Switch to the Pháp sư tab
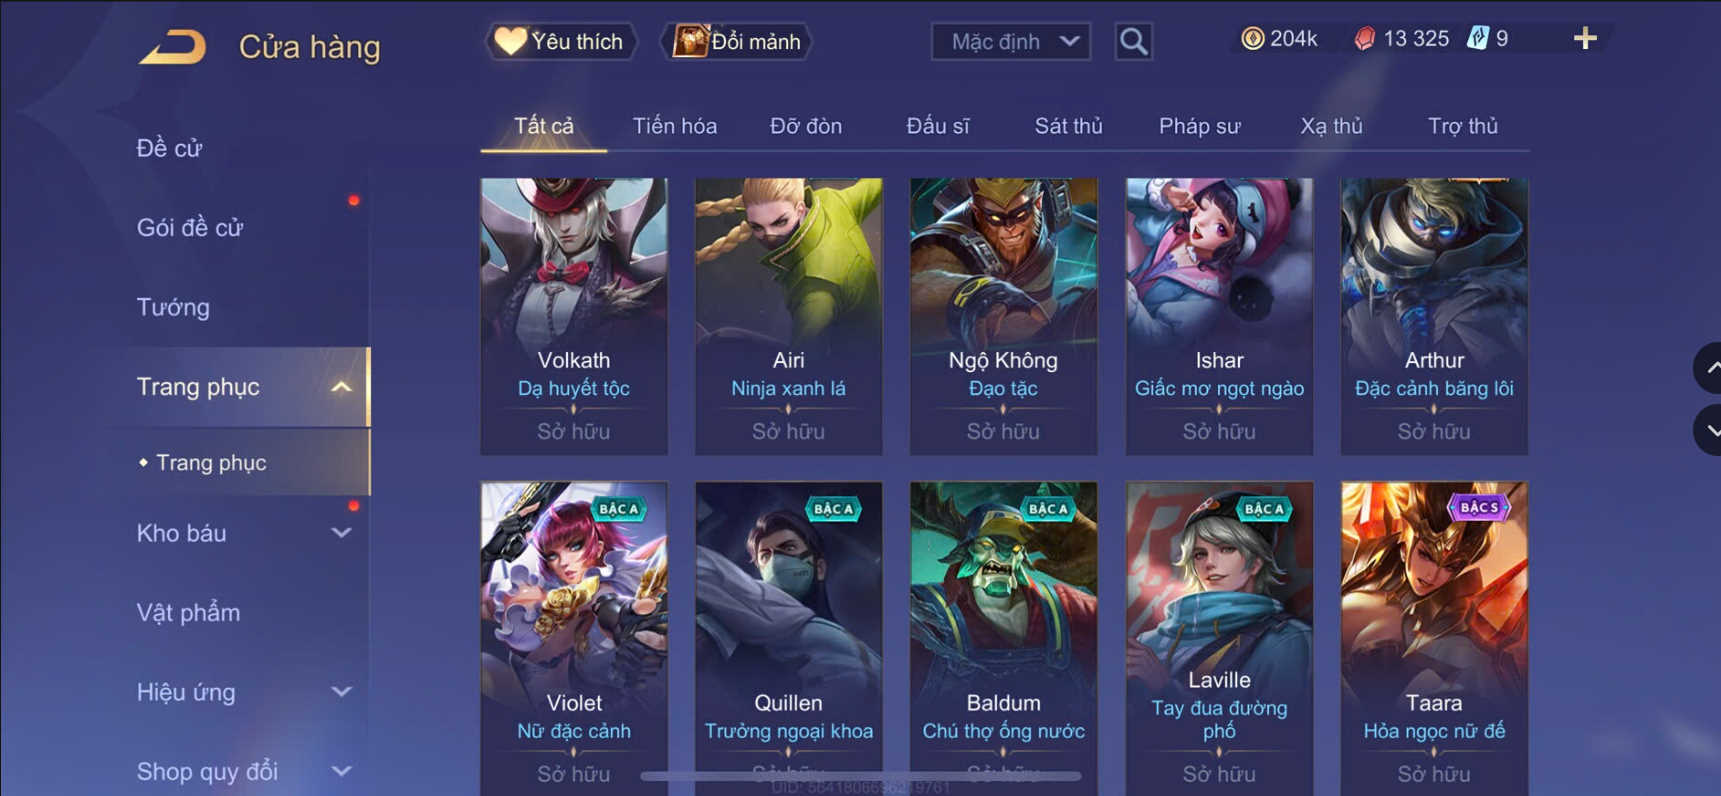Image resolution: width=1721 pixels, height=796 pixels. click(x=1199, y=126)
